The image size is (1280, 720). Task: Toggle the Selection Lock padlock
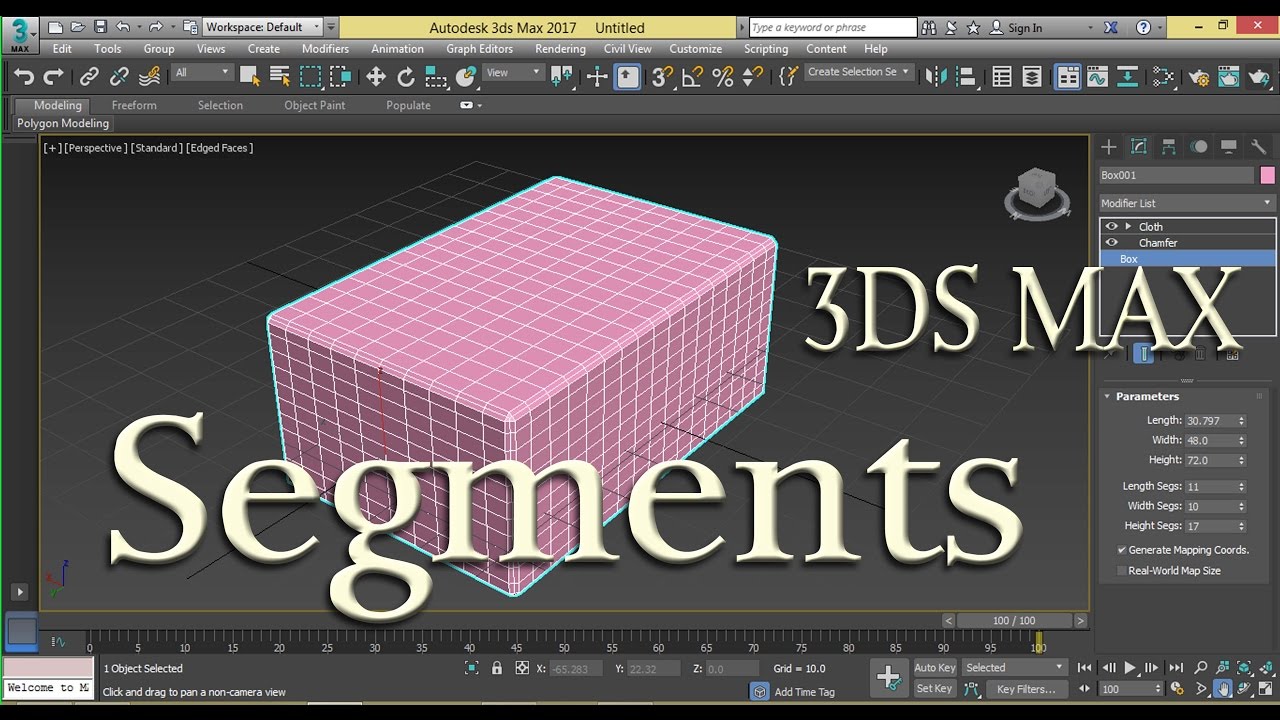497,668
